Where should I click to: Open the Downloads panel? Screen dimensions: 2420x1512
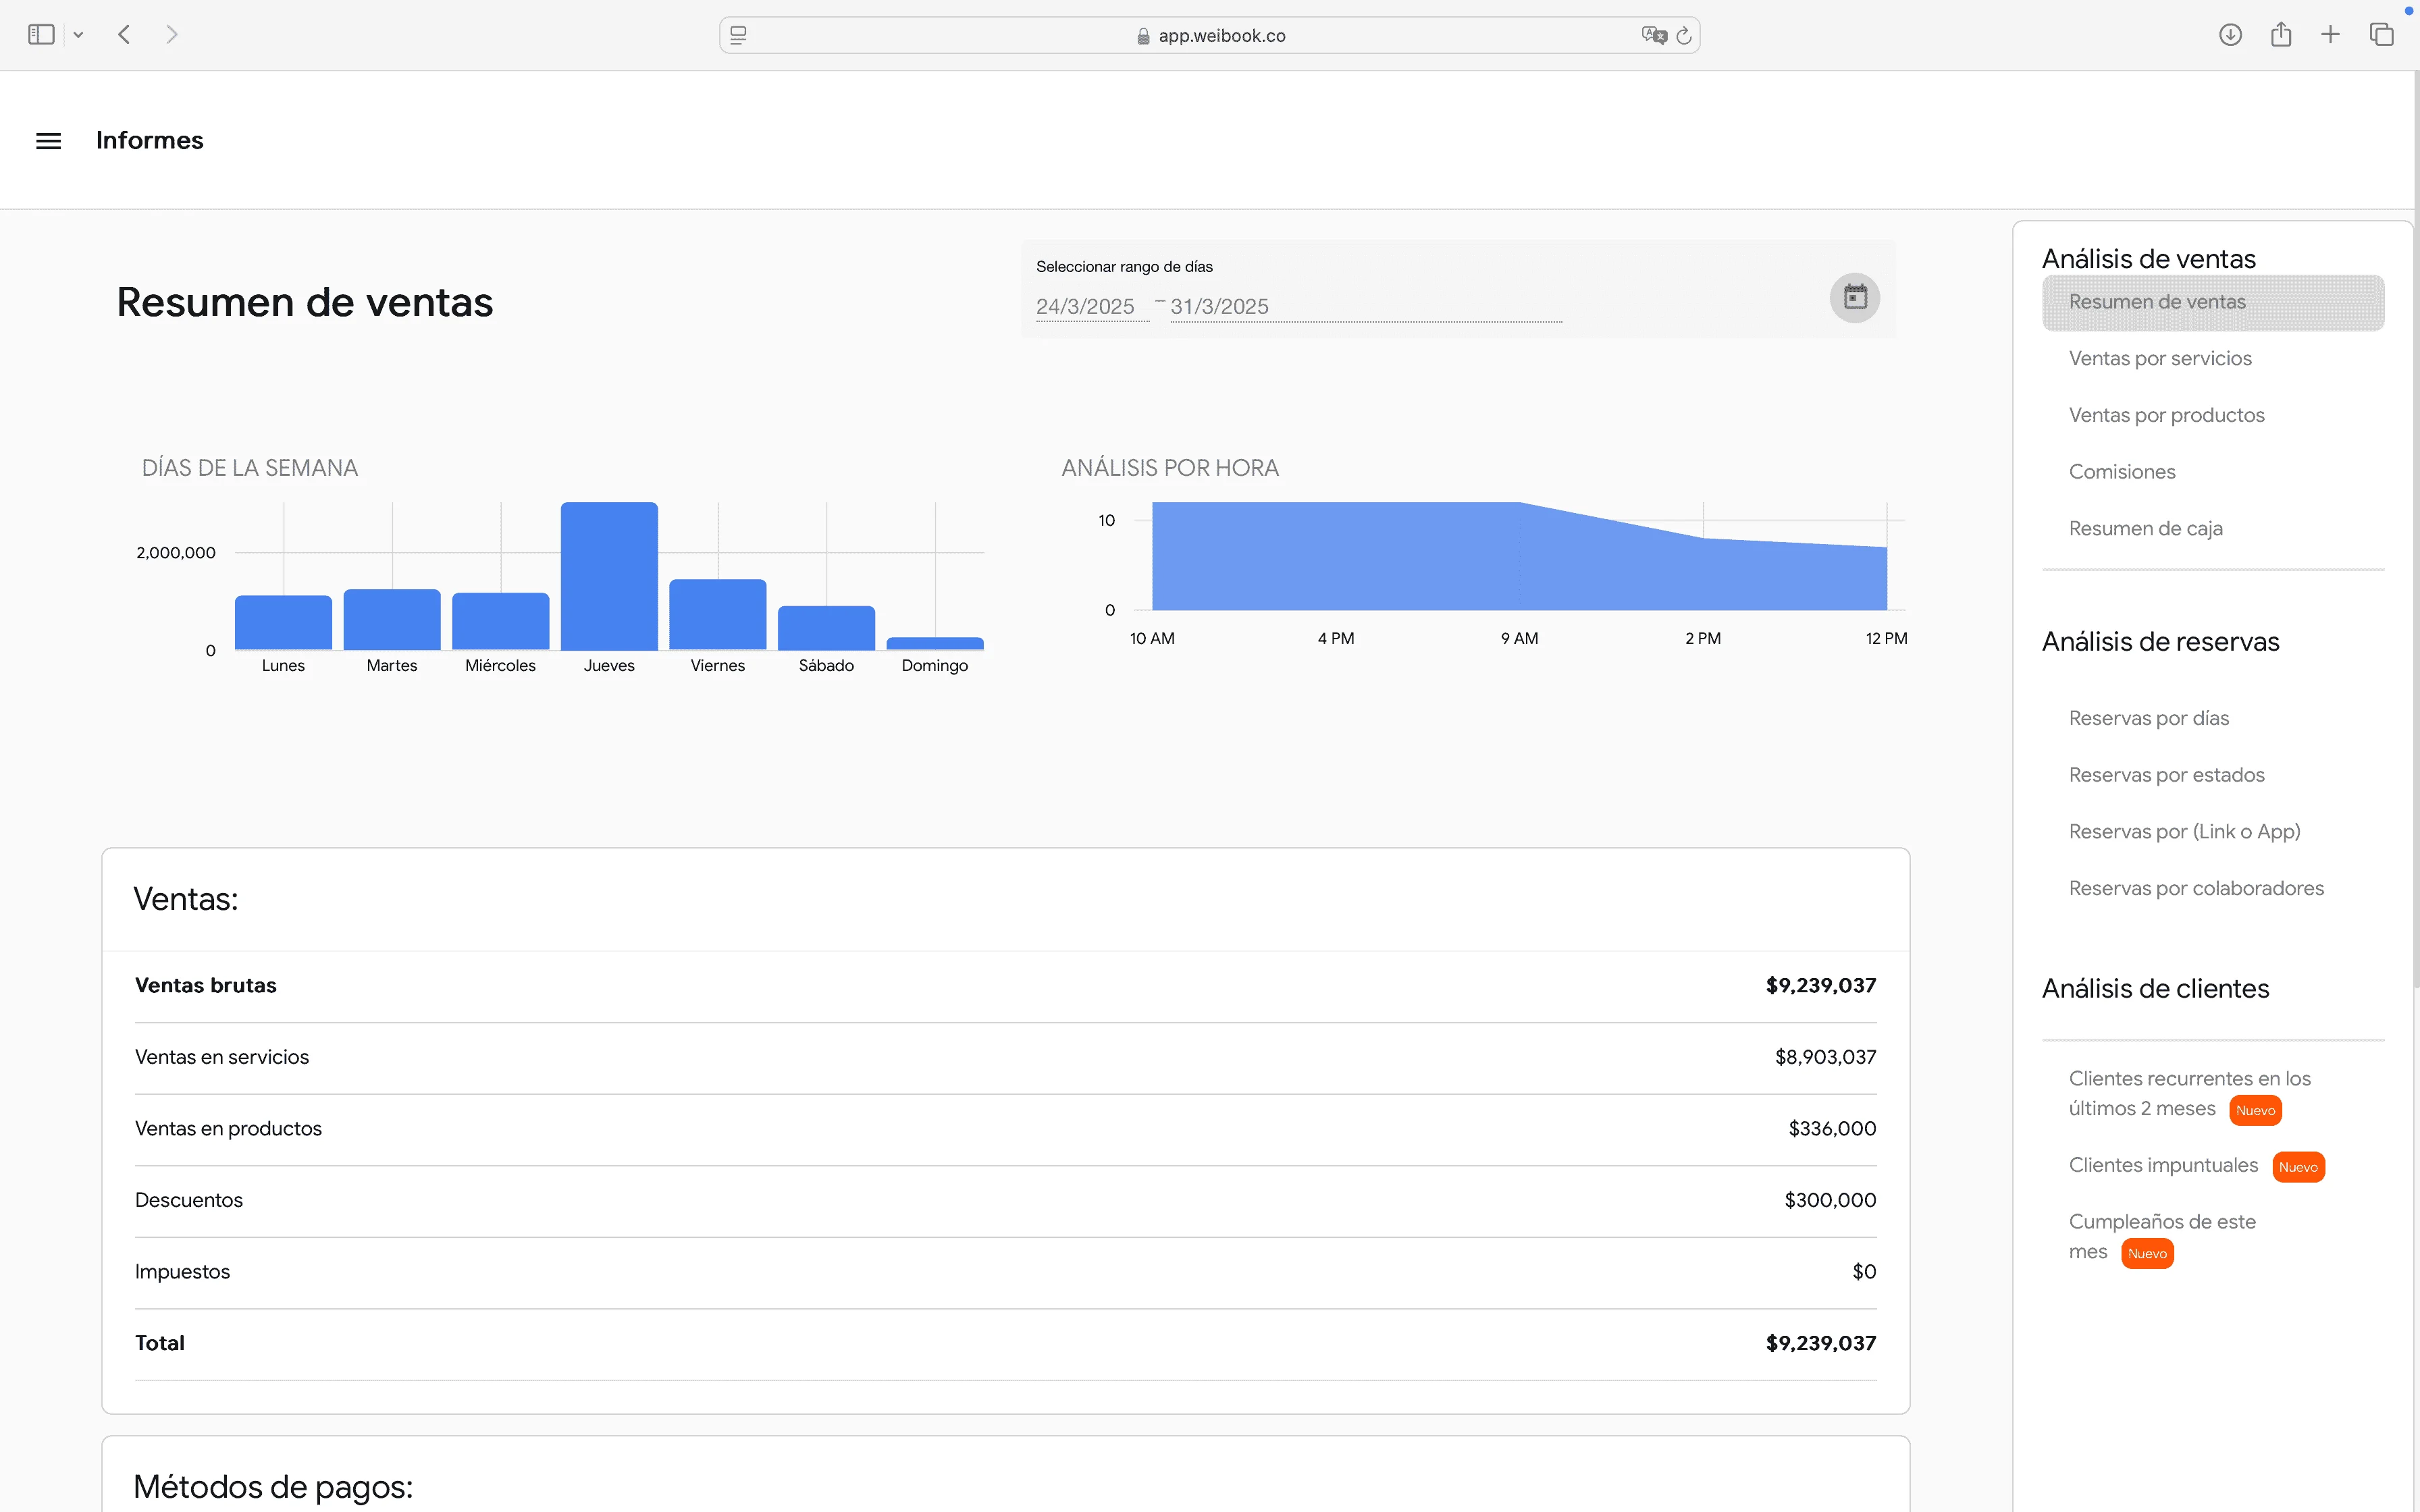point(2230,34)
